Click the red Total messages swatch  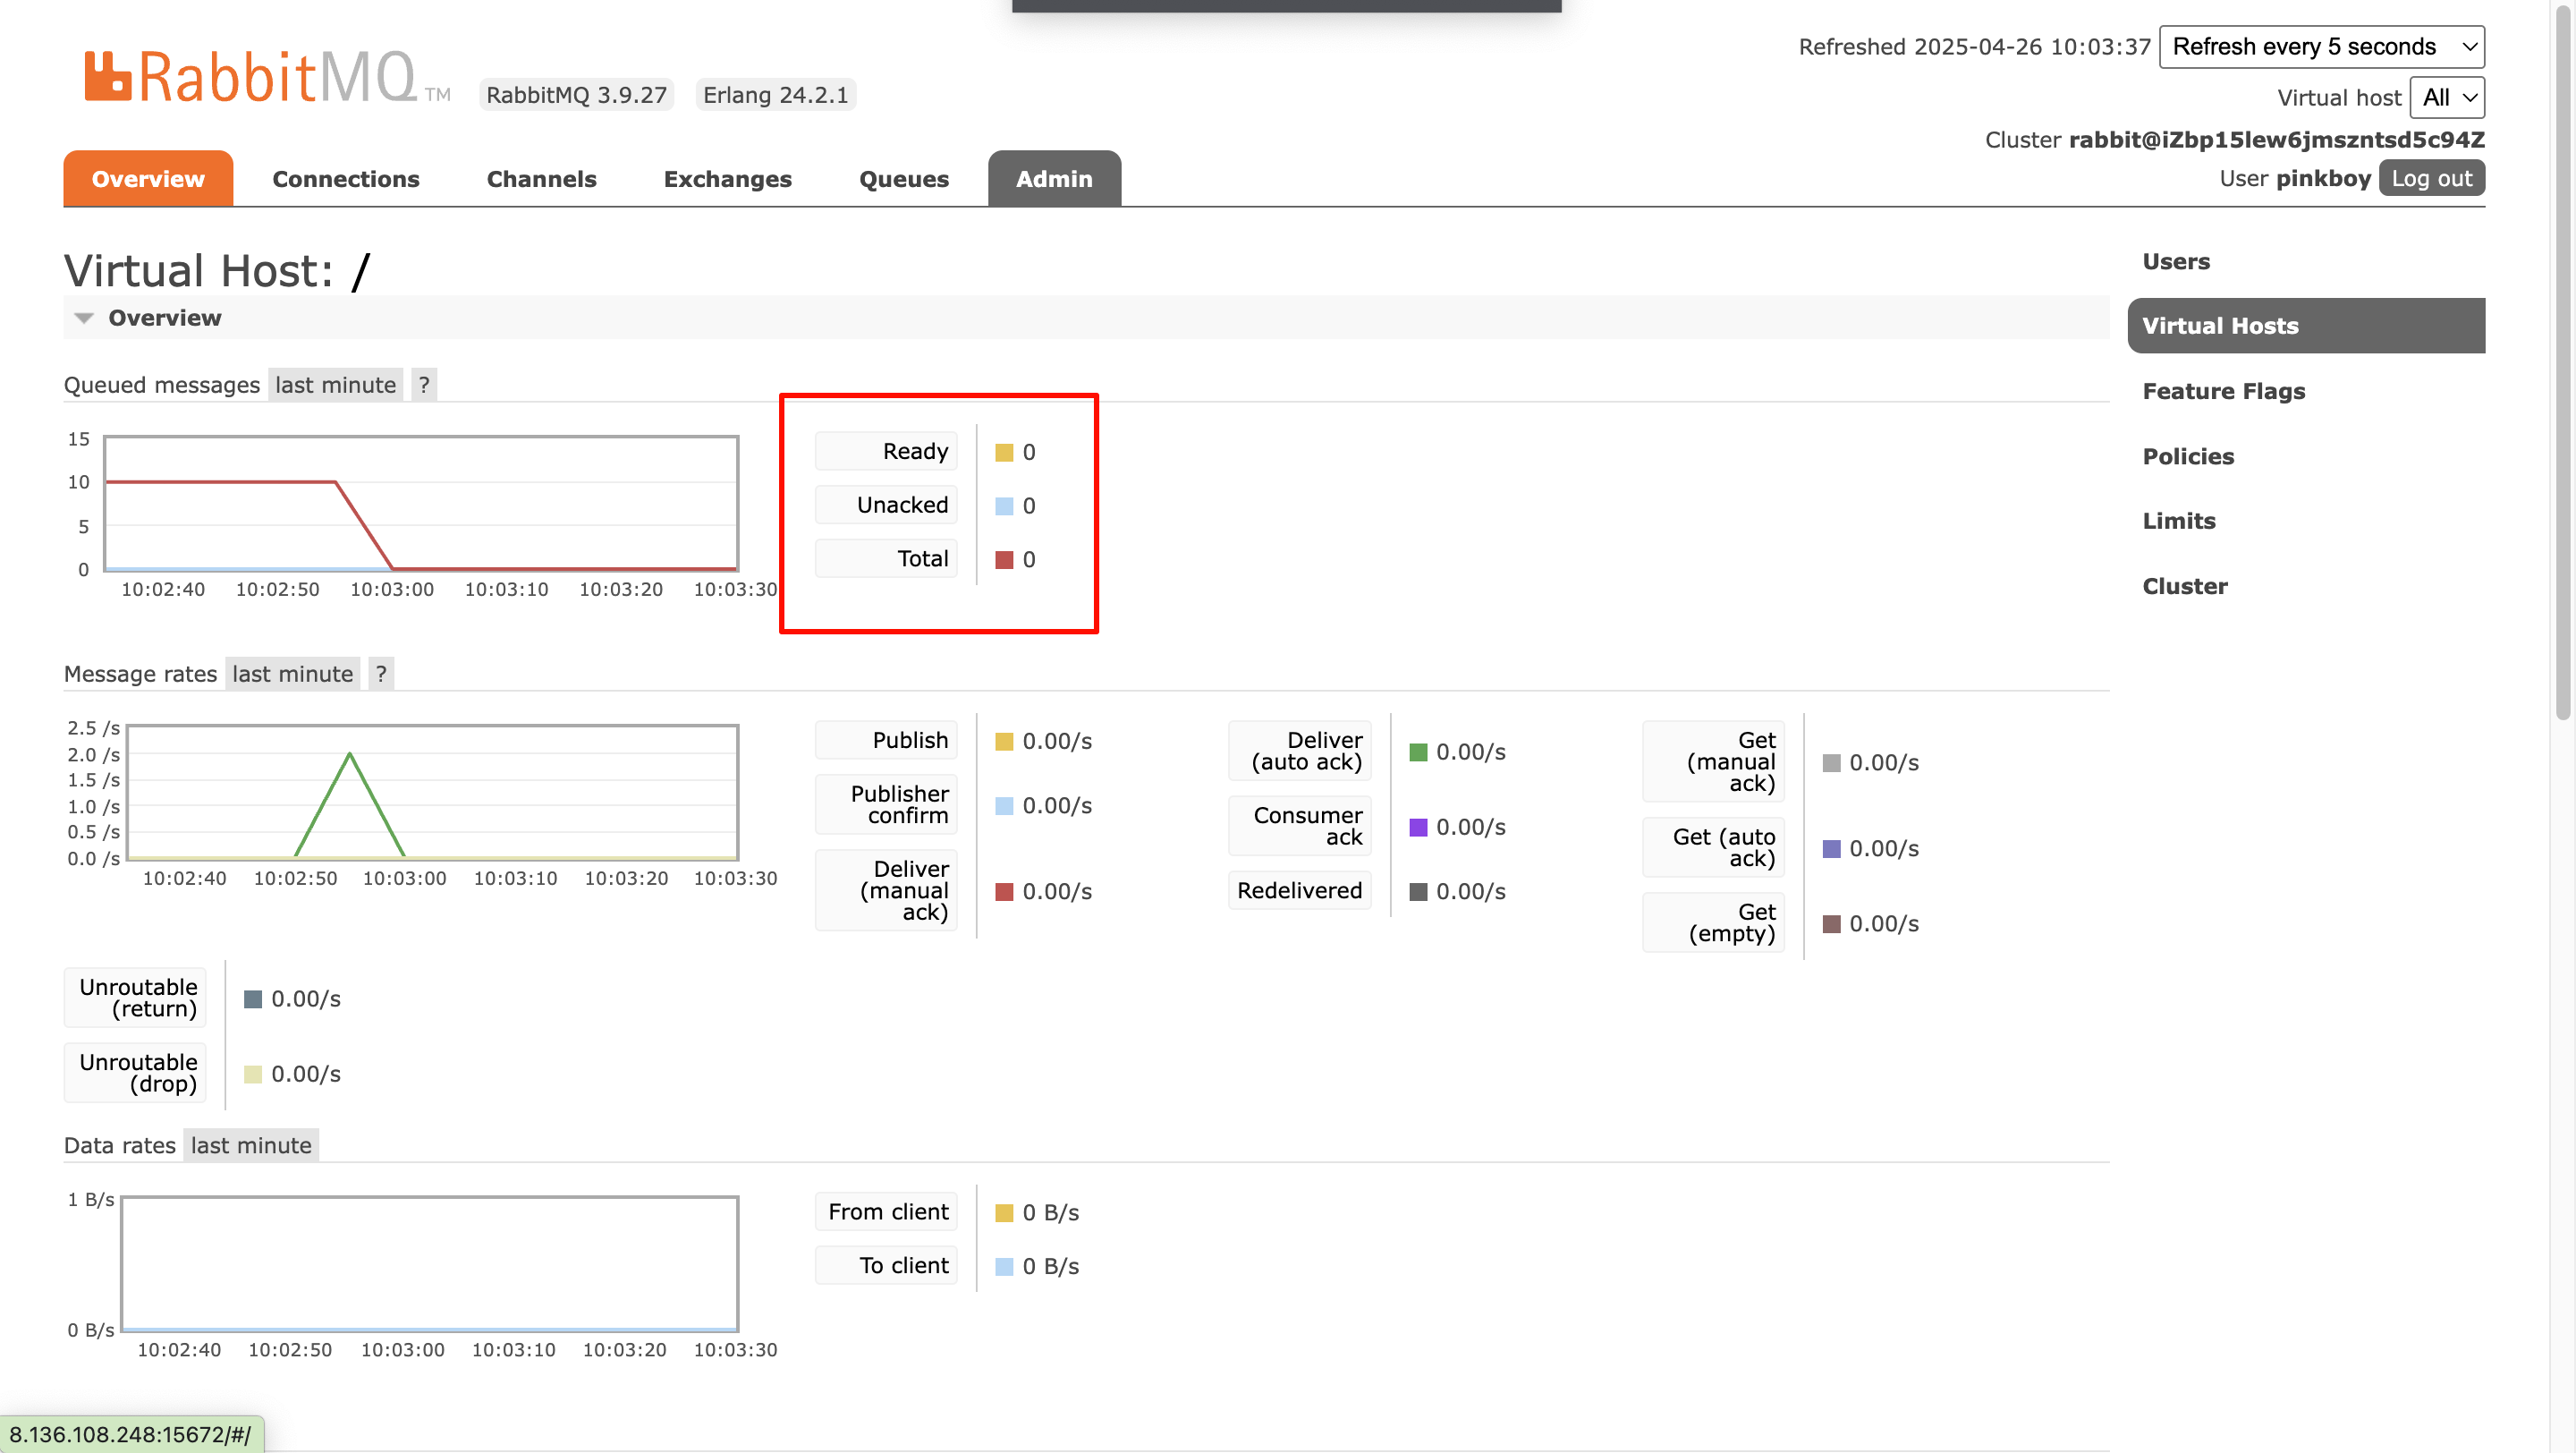(x=1004, y=560)
